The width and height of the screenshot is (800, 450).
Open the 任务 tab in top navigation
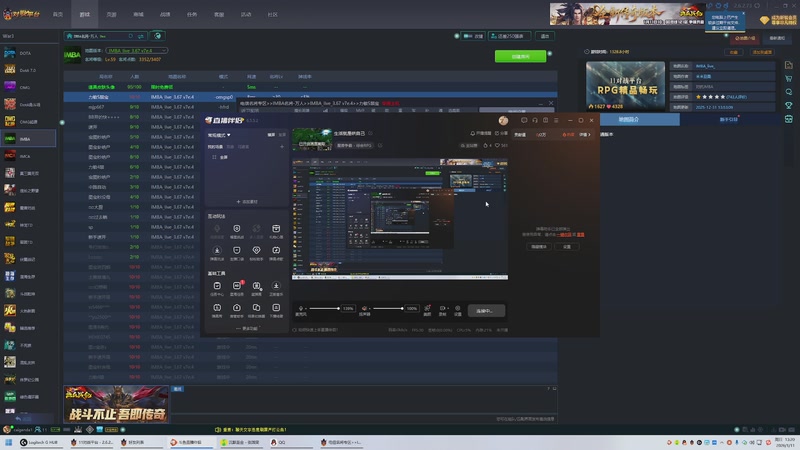coord(192,14)
